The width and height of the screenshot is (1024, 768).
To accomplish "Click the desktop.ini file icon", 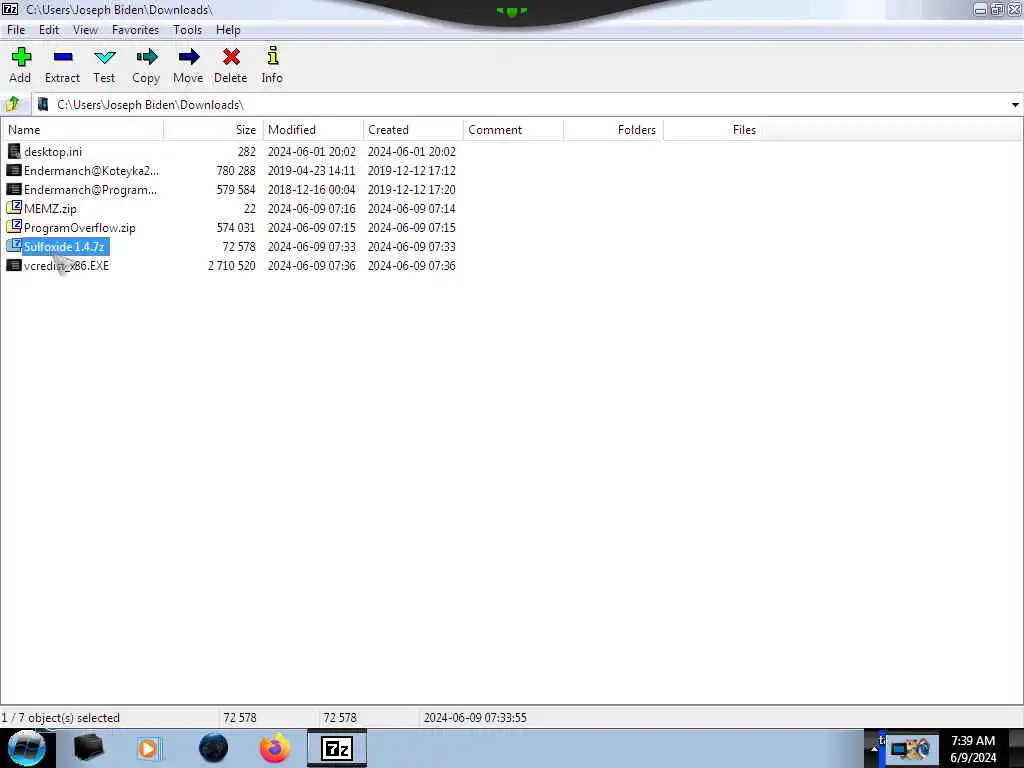I will coord(14,152).
